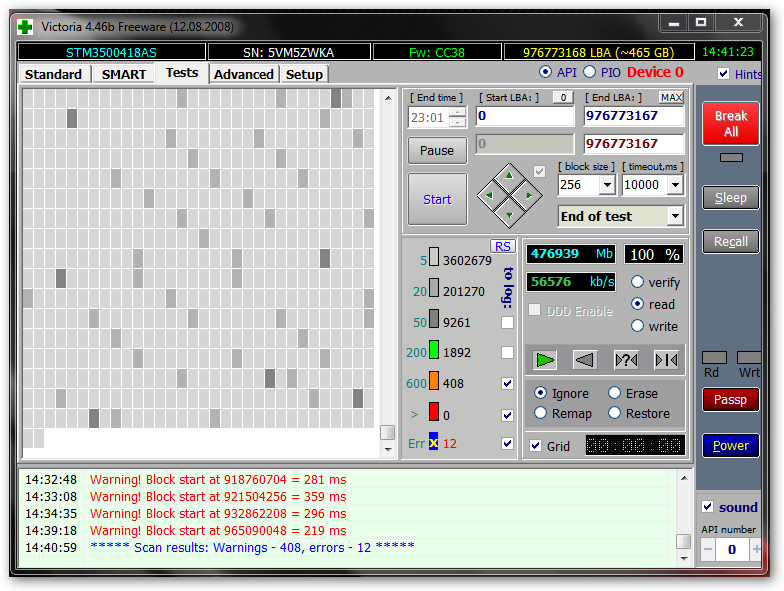Click the up arrow on the diamond pad

(509, 175)
